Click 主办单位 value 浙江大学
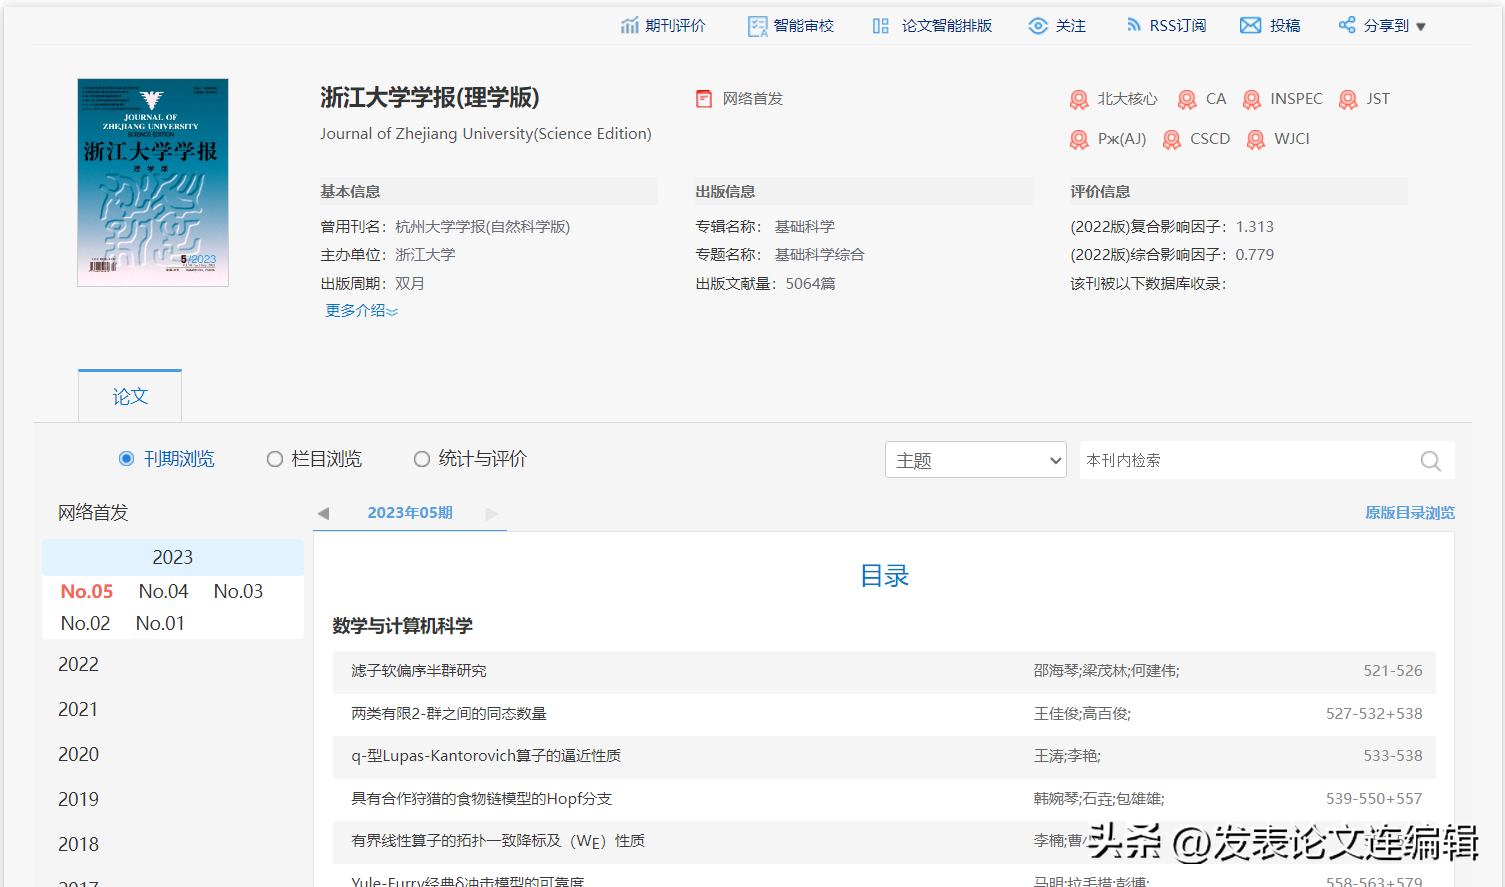 pyautogui.click(x=425, y=255)
